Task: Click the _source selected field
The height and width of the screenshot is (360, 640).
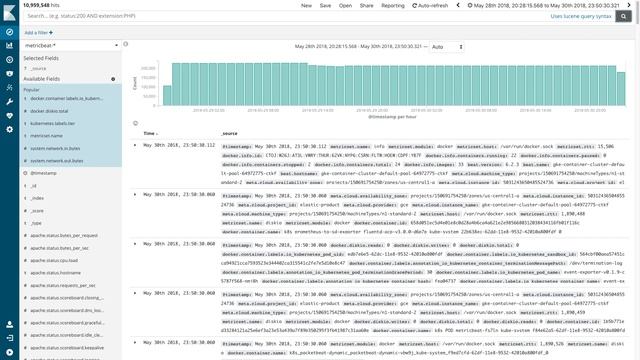Action: [x=38, y=69]
